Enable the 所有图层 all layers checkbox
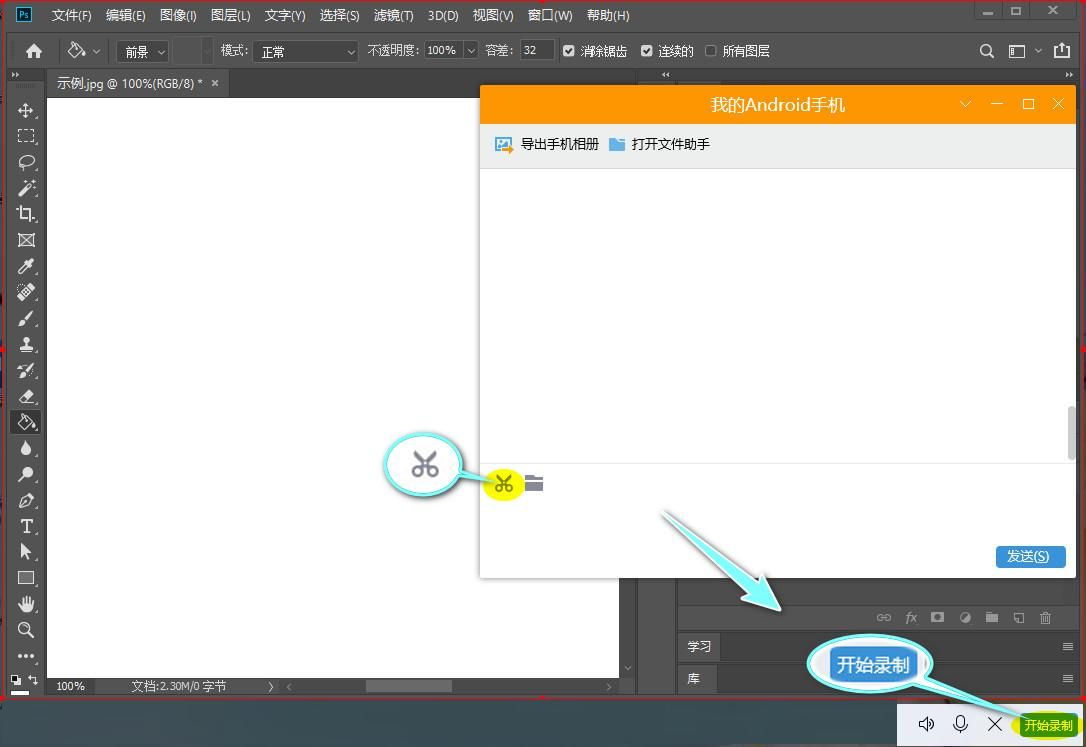 pyautogui.click(x=711, y=51)
